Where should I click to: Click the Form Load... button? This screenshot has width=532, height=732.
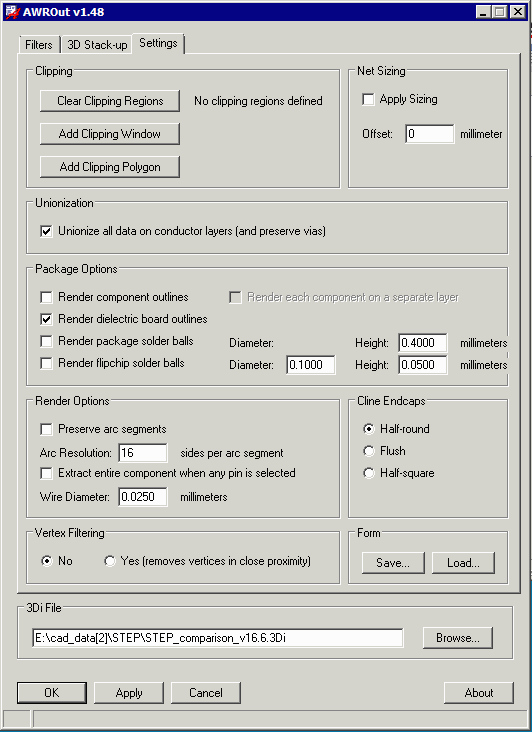[463, 563]
